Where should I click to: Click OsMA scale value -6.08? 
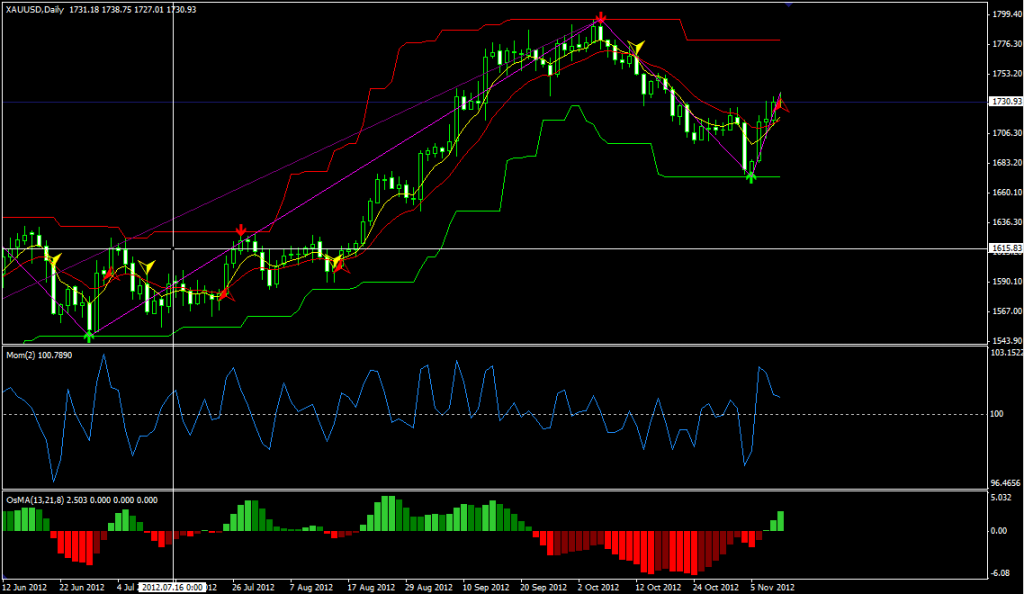[x=1000, y=573]
